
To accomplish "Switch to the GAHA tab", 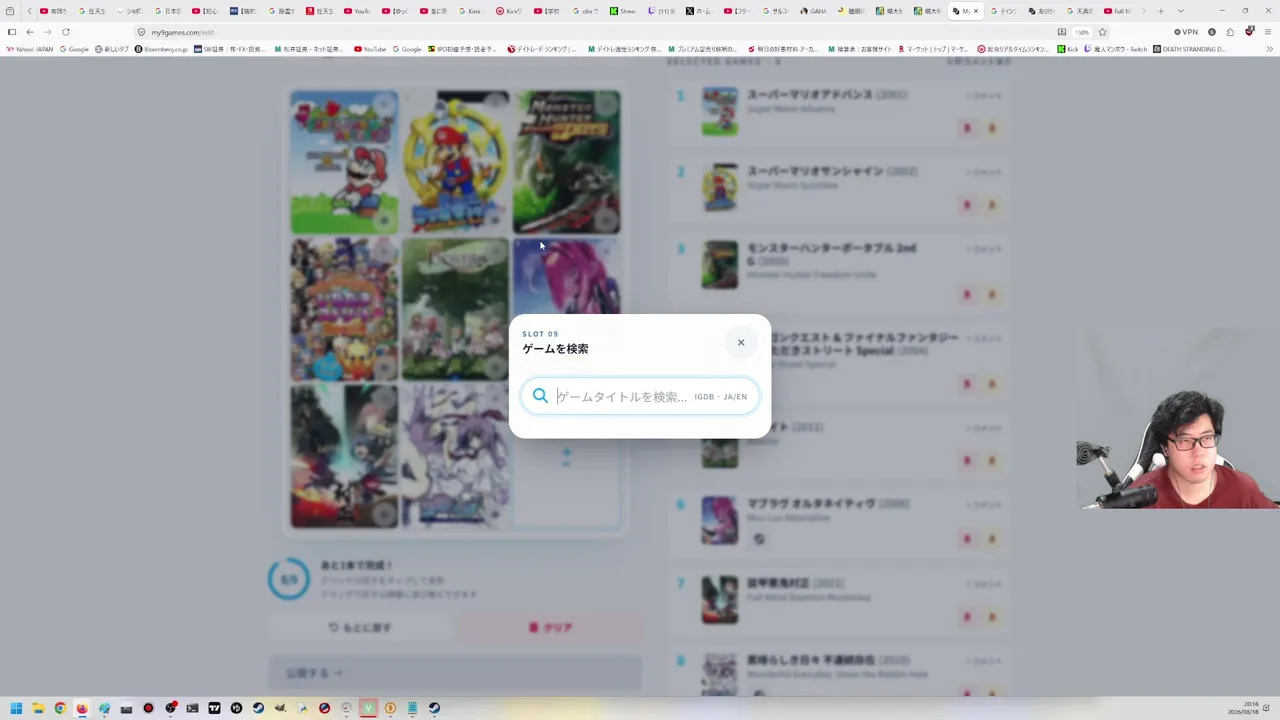I will click(814, 11).
